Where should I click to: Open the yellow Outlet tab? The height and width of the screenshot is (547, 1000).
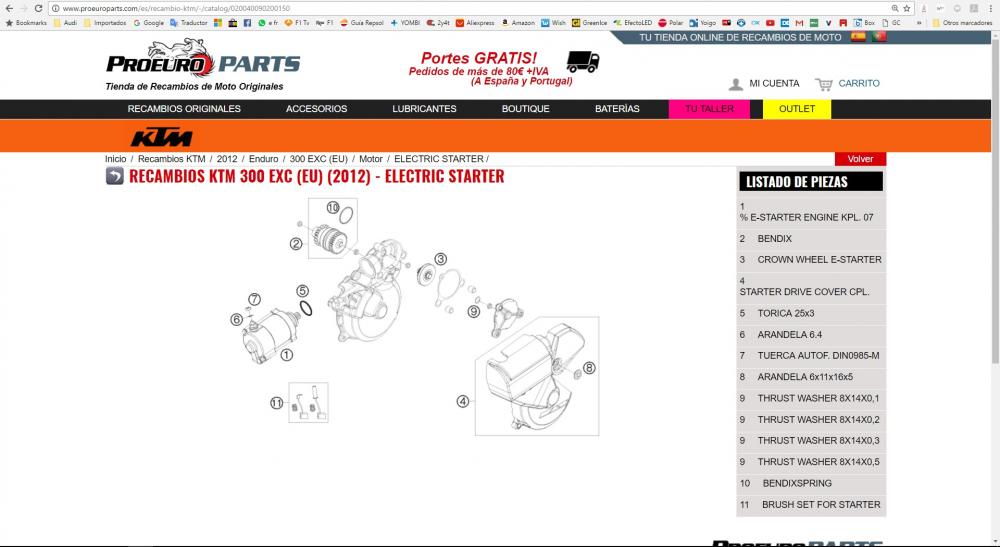click(x=797, y=109)
